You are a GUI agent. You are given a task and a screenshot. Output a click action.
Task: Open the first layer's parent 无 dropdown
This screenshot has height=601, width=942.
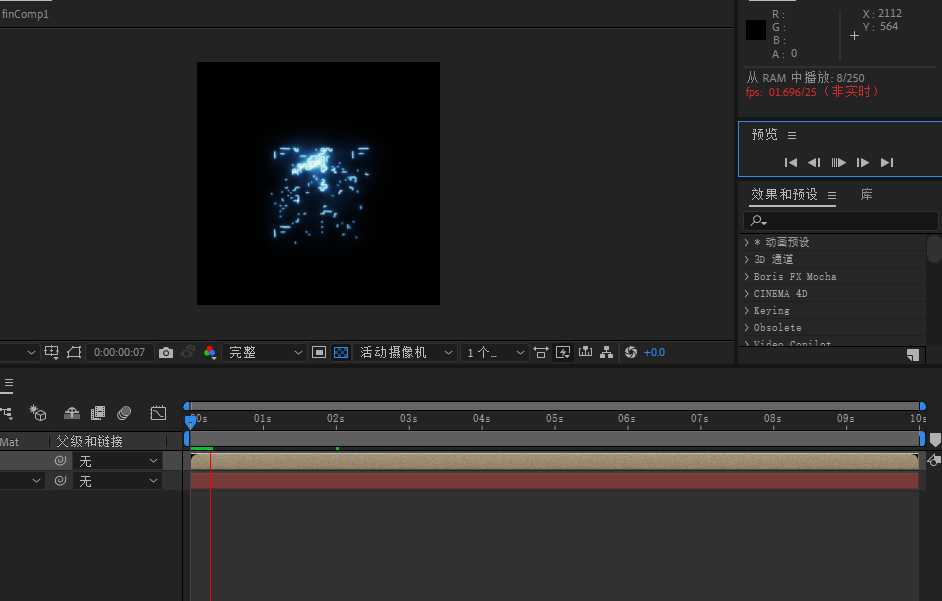coord(118,461)
